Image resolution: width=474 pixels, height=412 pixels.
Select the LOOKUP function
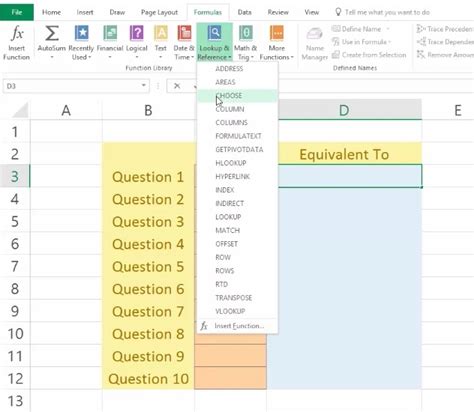coord(237,217)
